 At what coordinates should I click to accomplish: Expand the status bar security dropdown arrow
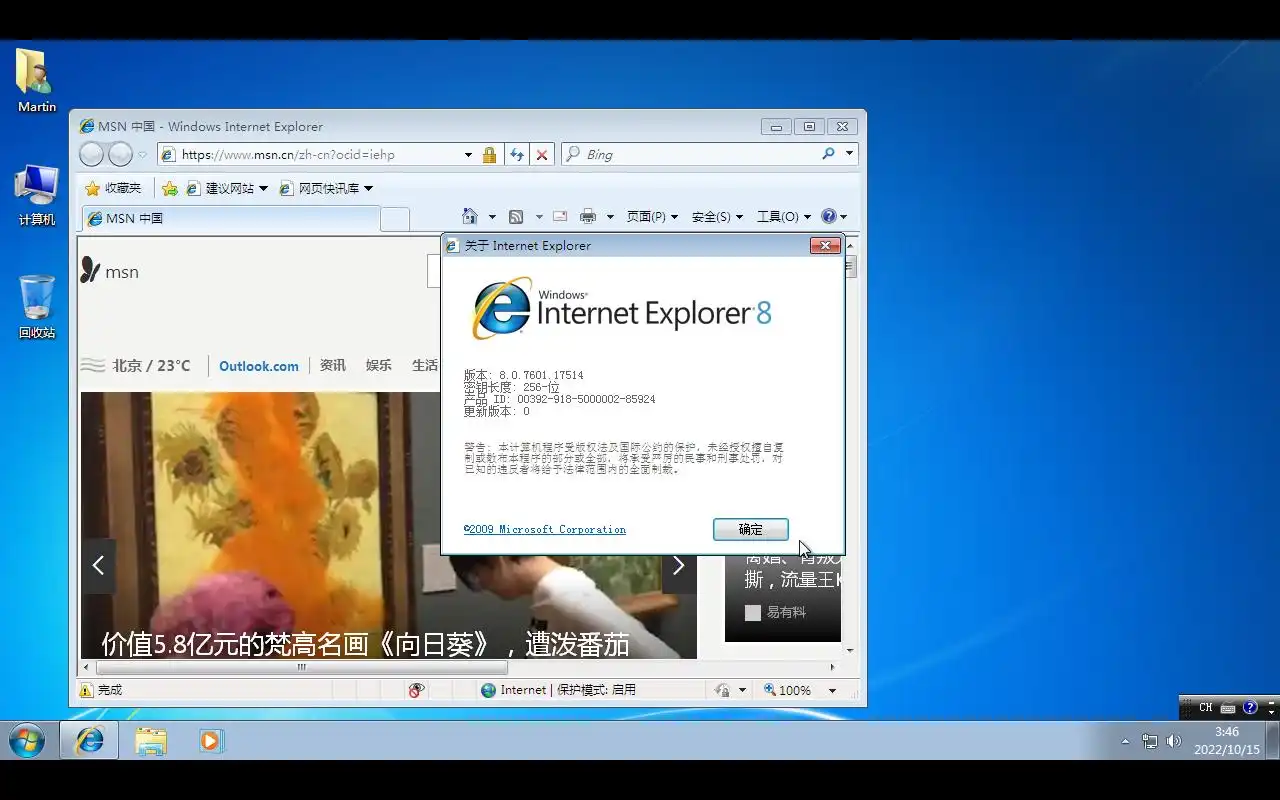coord(742,690)
